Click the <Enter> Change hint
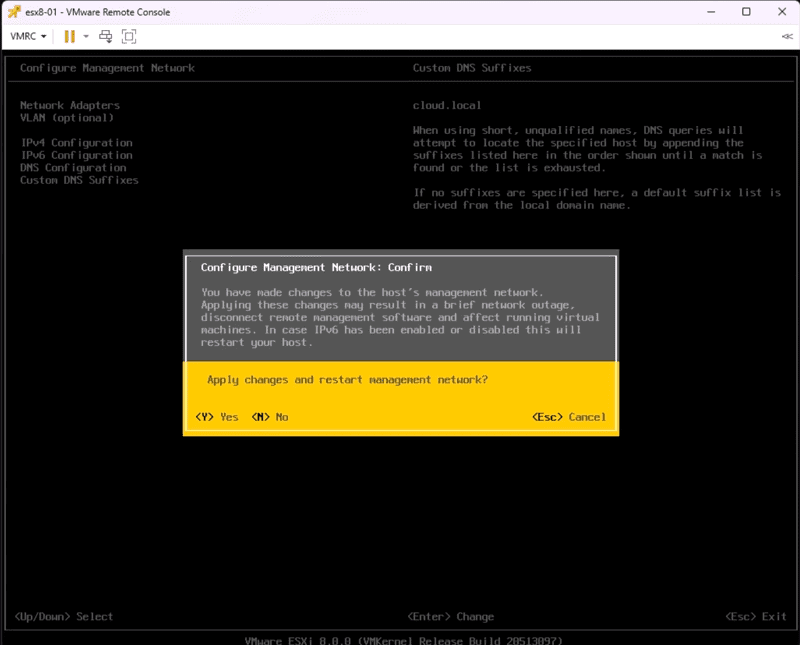Screen dimensions: 800x645 [x=451, y=616]
